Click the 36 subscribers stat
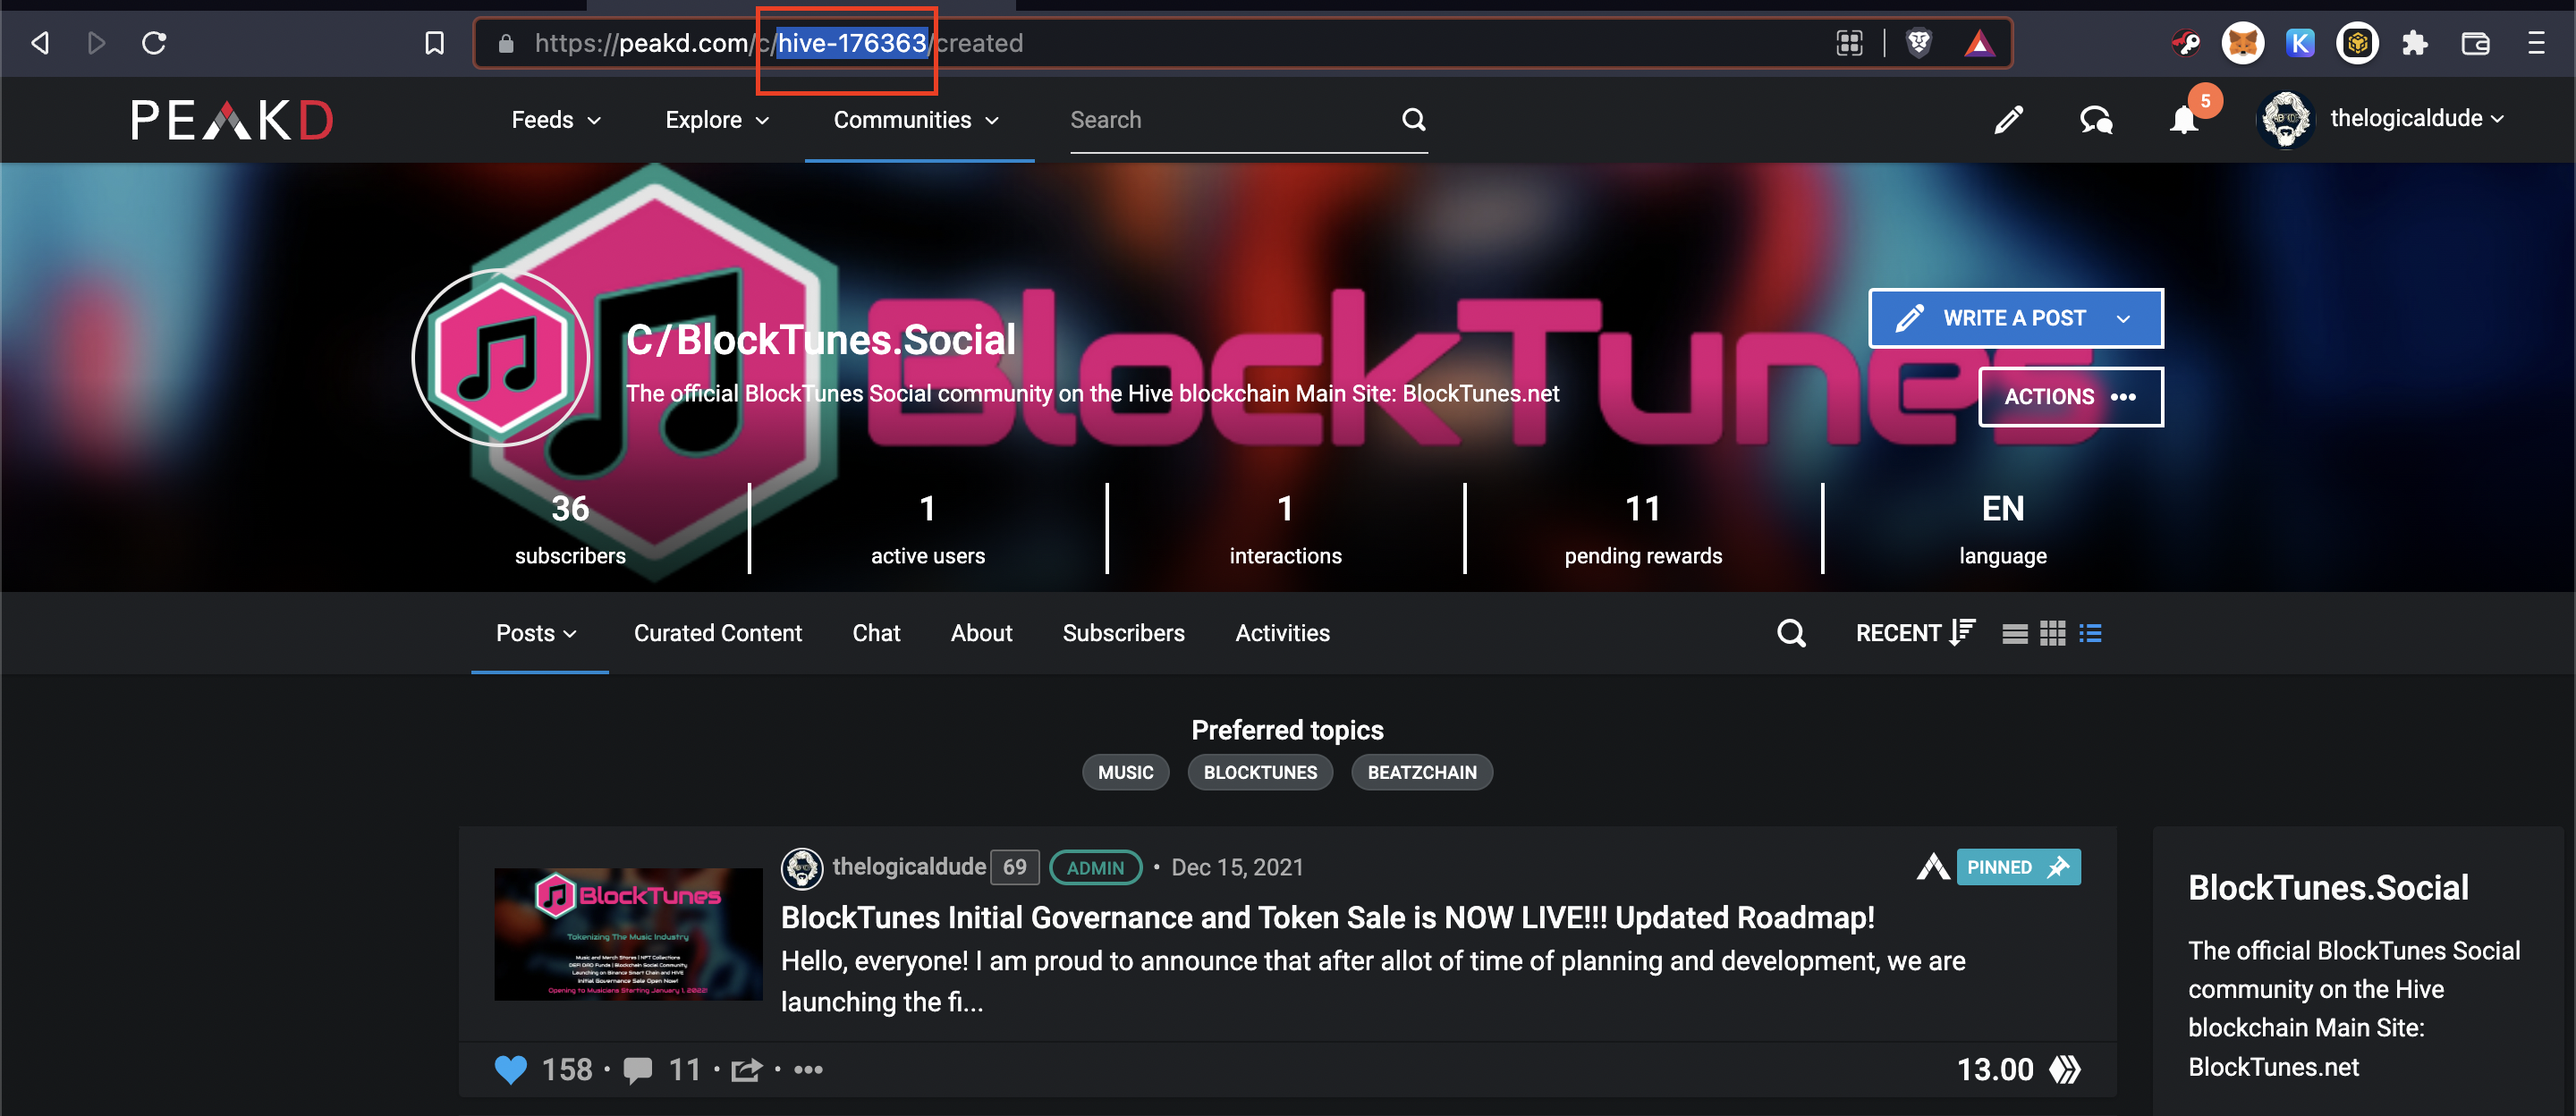Image resolution: width=2576 pixels, height=1116 pixels. pyautogui.click(x=570, y=529)
